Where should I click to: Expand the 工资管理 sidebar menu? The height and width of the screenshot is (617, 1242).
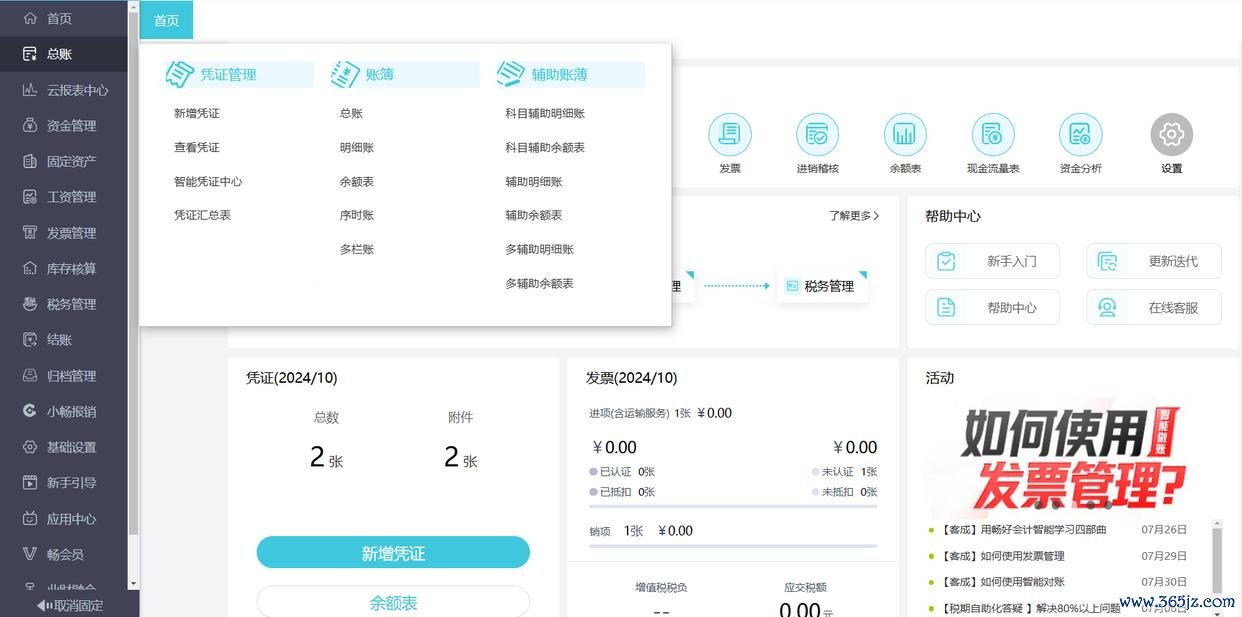[70, 197]
